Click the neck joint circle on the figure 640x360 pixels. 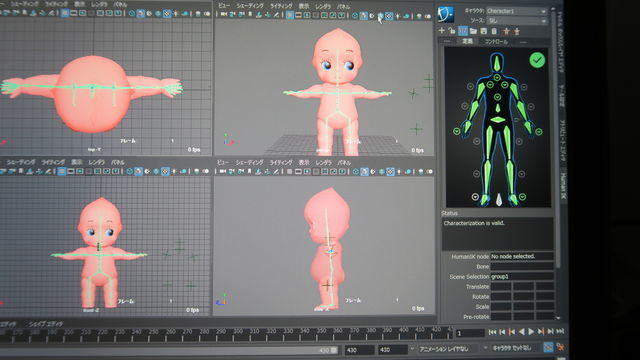point(497,78)
